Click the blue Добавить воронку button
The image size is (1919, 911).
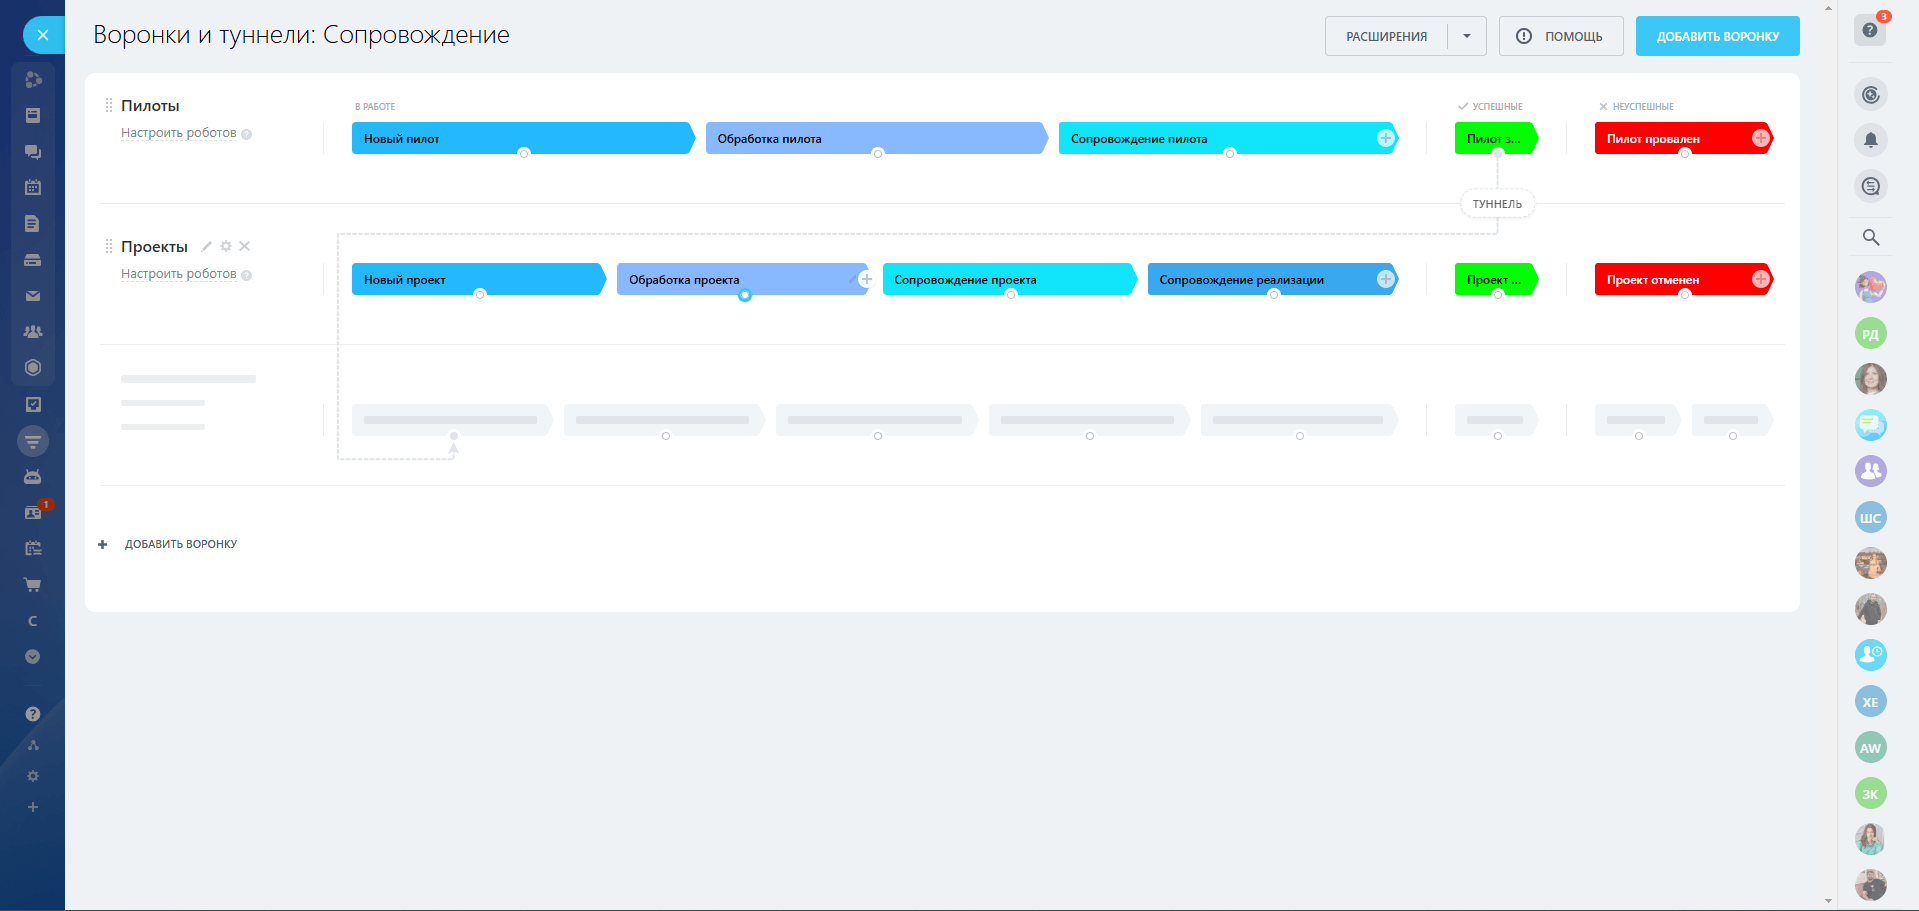coord(1717,36)
